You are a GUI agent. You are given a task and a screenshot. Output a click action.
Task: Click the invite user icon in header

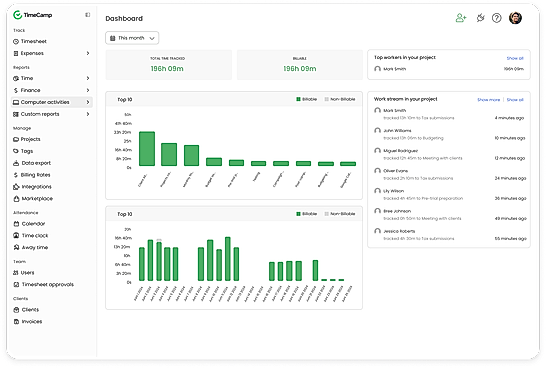click(x=461, y=18)
